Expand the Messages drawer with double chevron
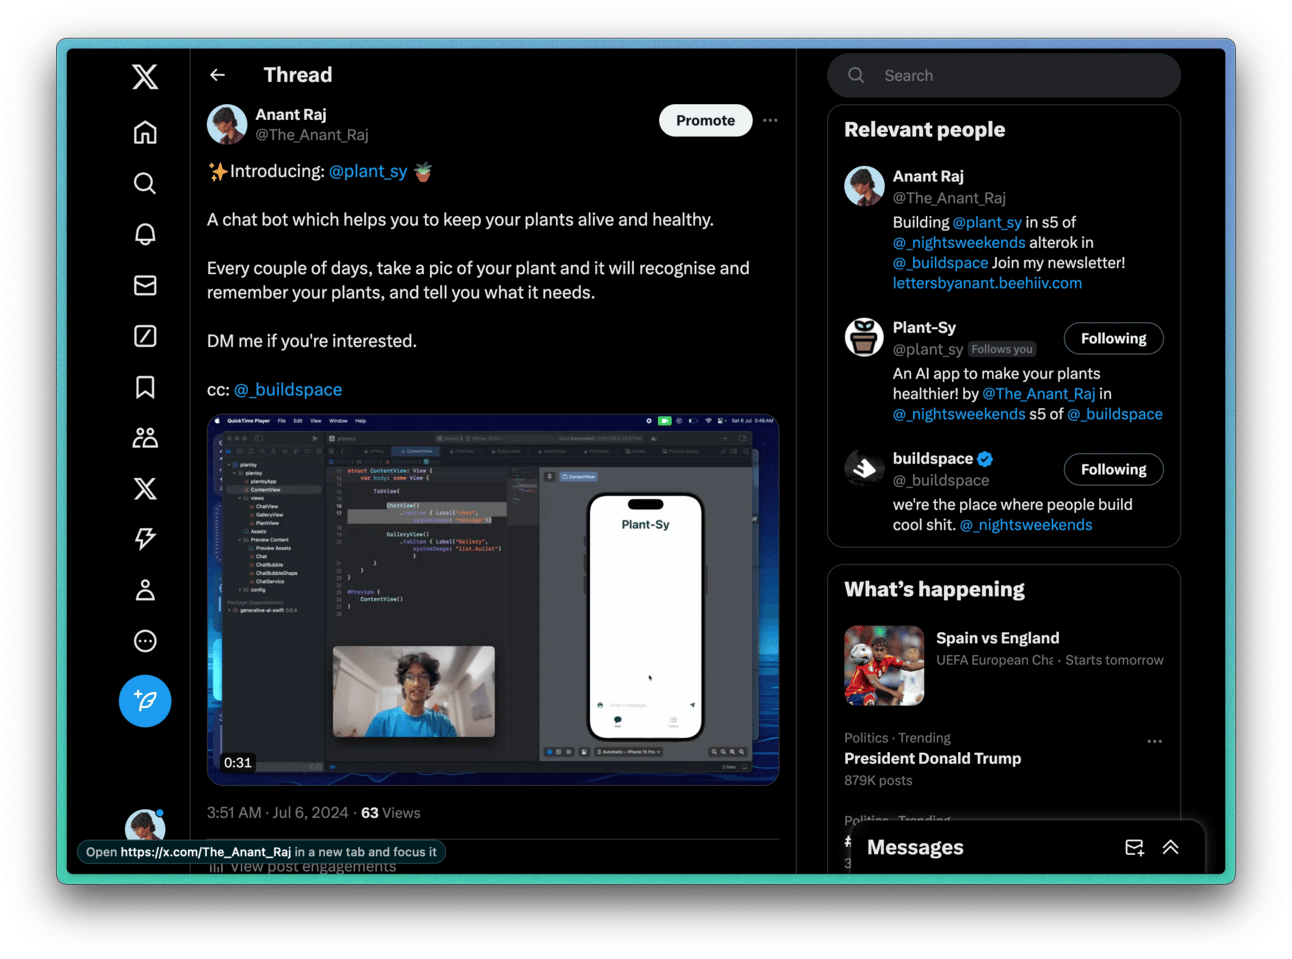Screen dimensions: 1292x959 coord(1171,847)
